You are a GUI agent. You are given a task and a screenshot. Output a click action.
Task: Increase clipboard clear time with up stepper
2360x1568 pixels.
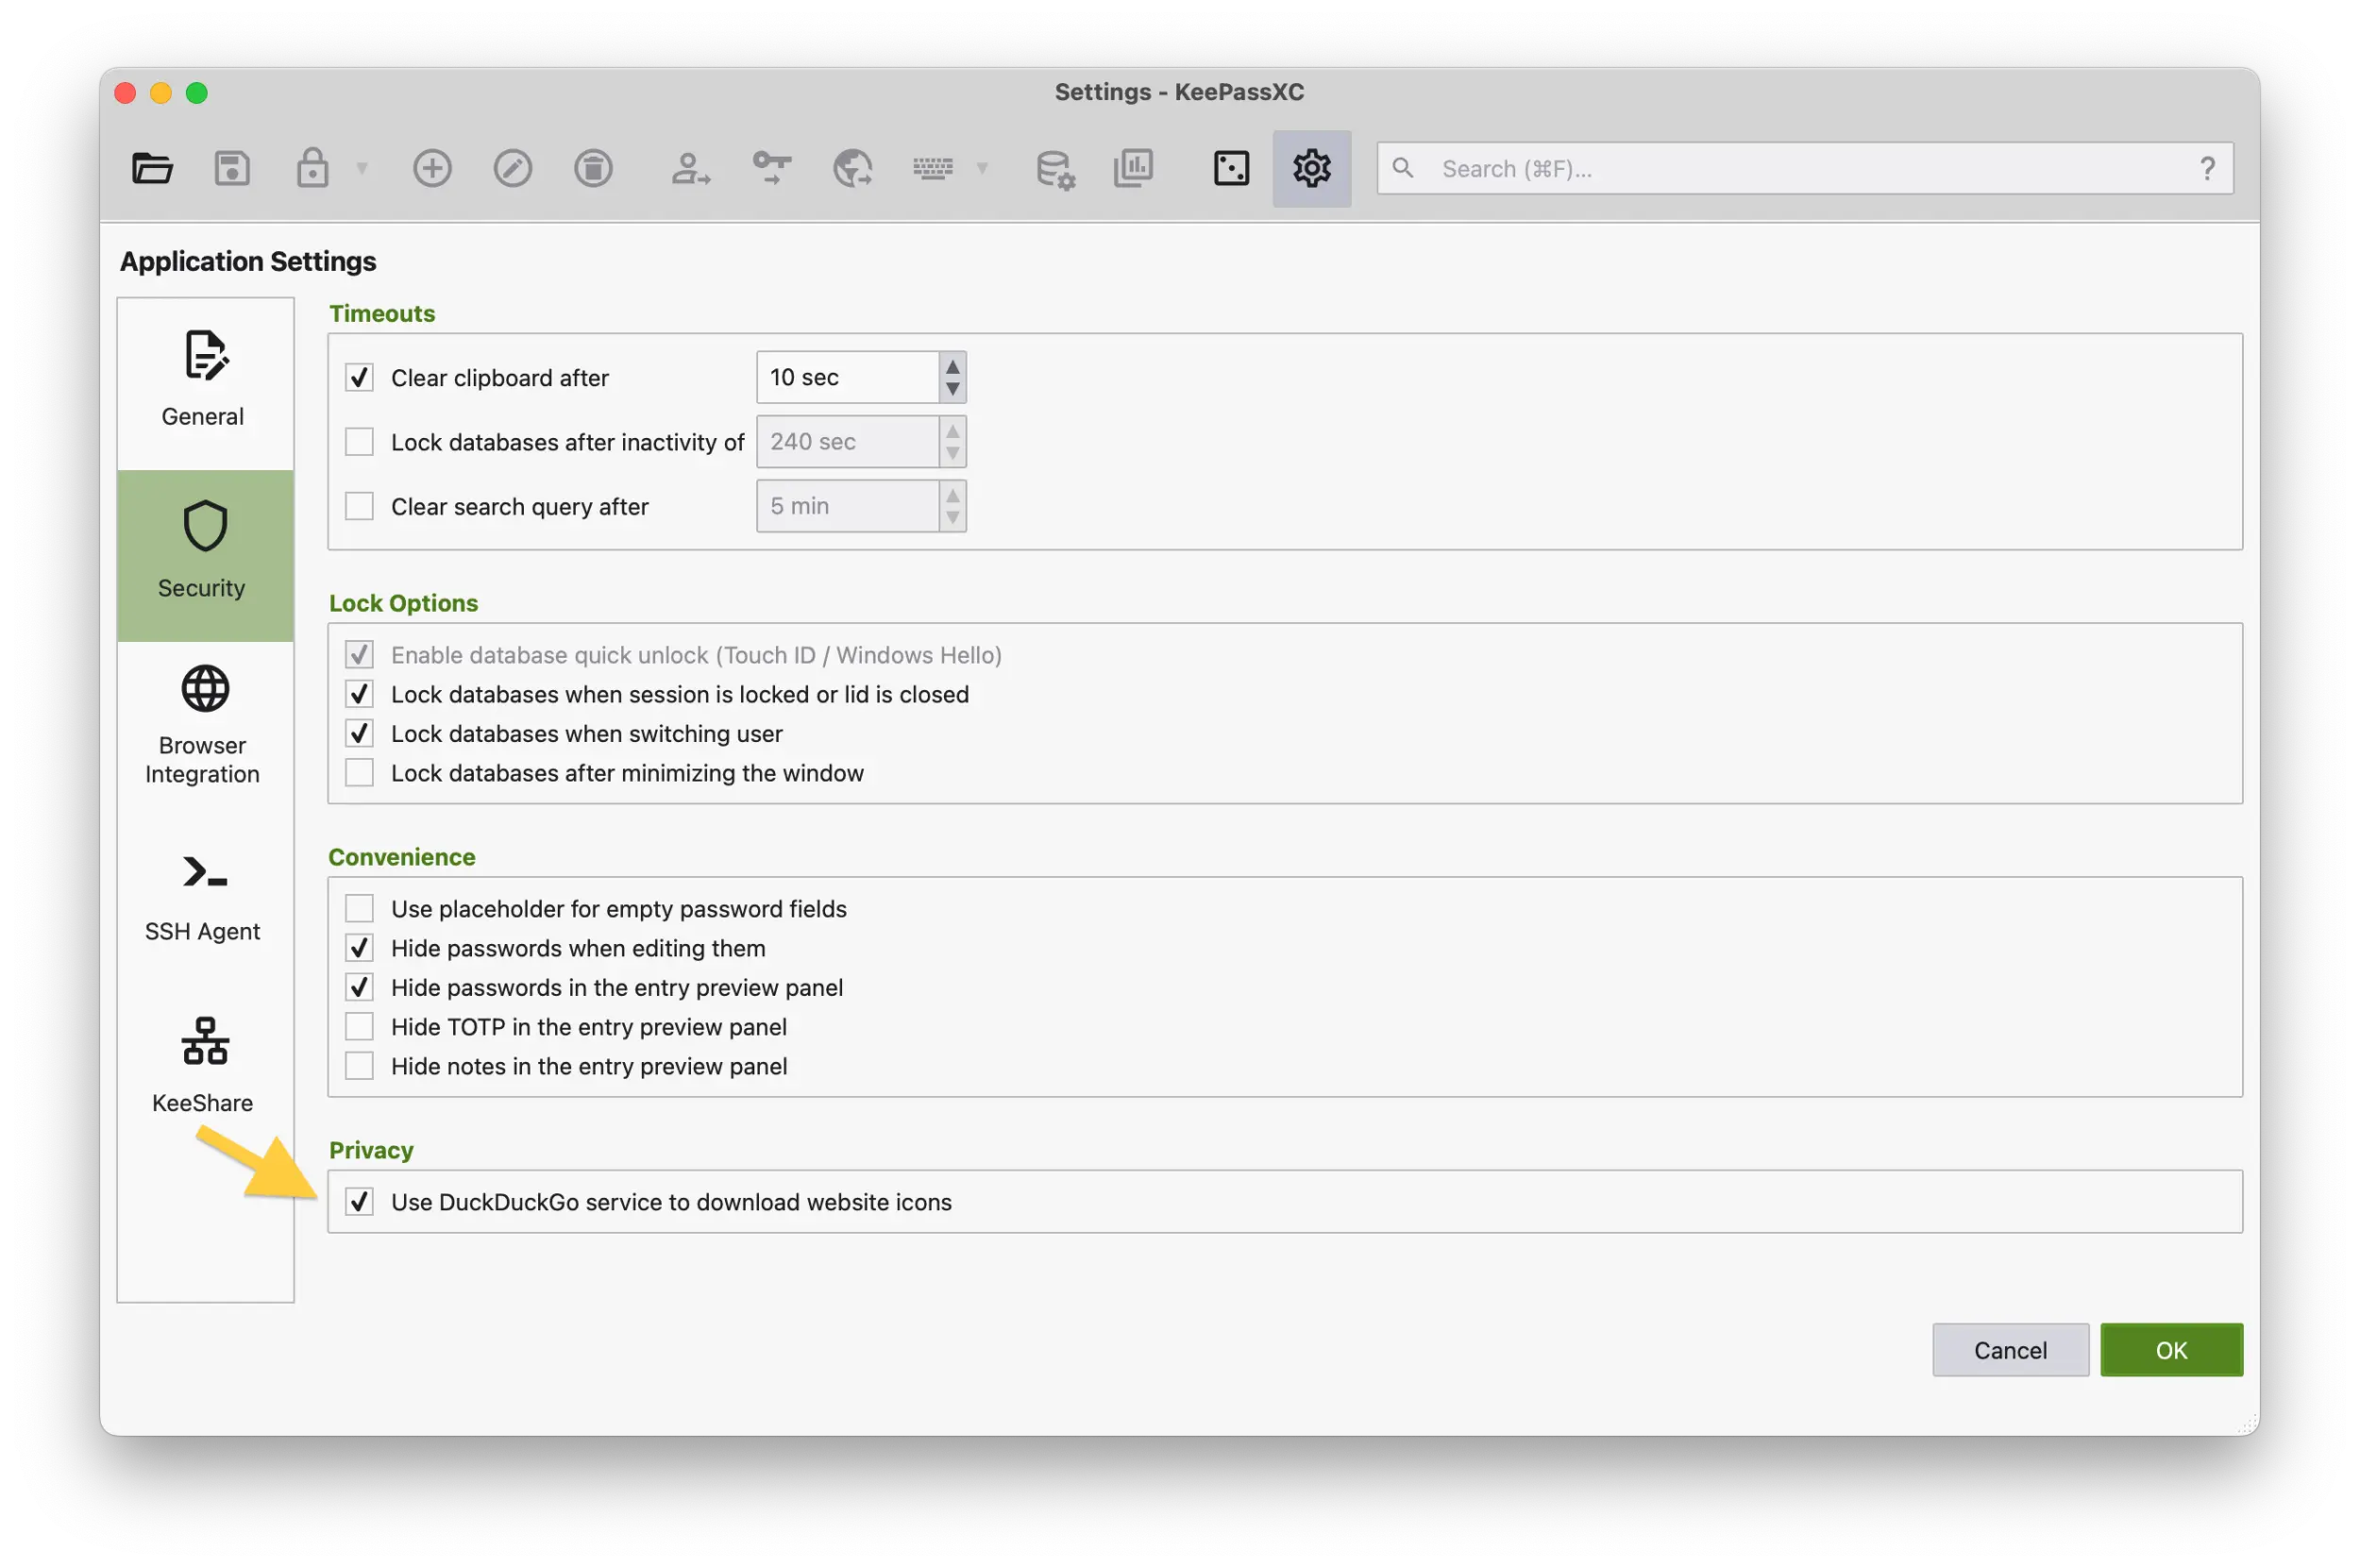click(953, 366)
